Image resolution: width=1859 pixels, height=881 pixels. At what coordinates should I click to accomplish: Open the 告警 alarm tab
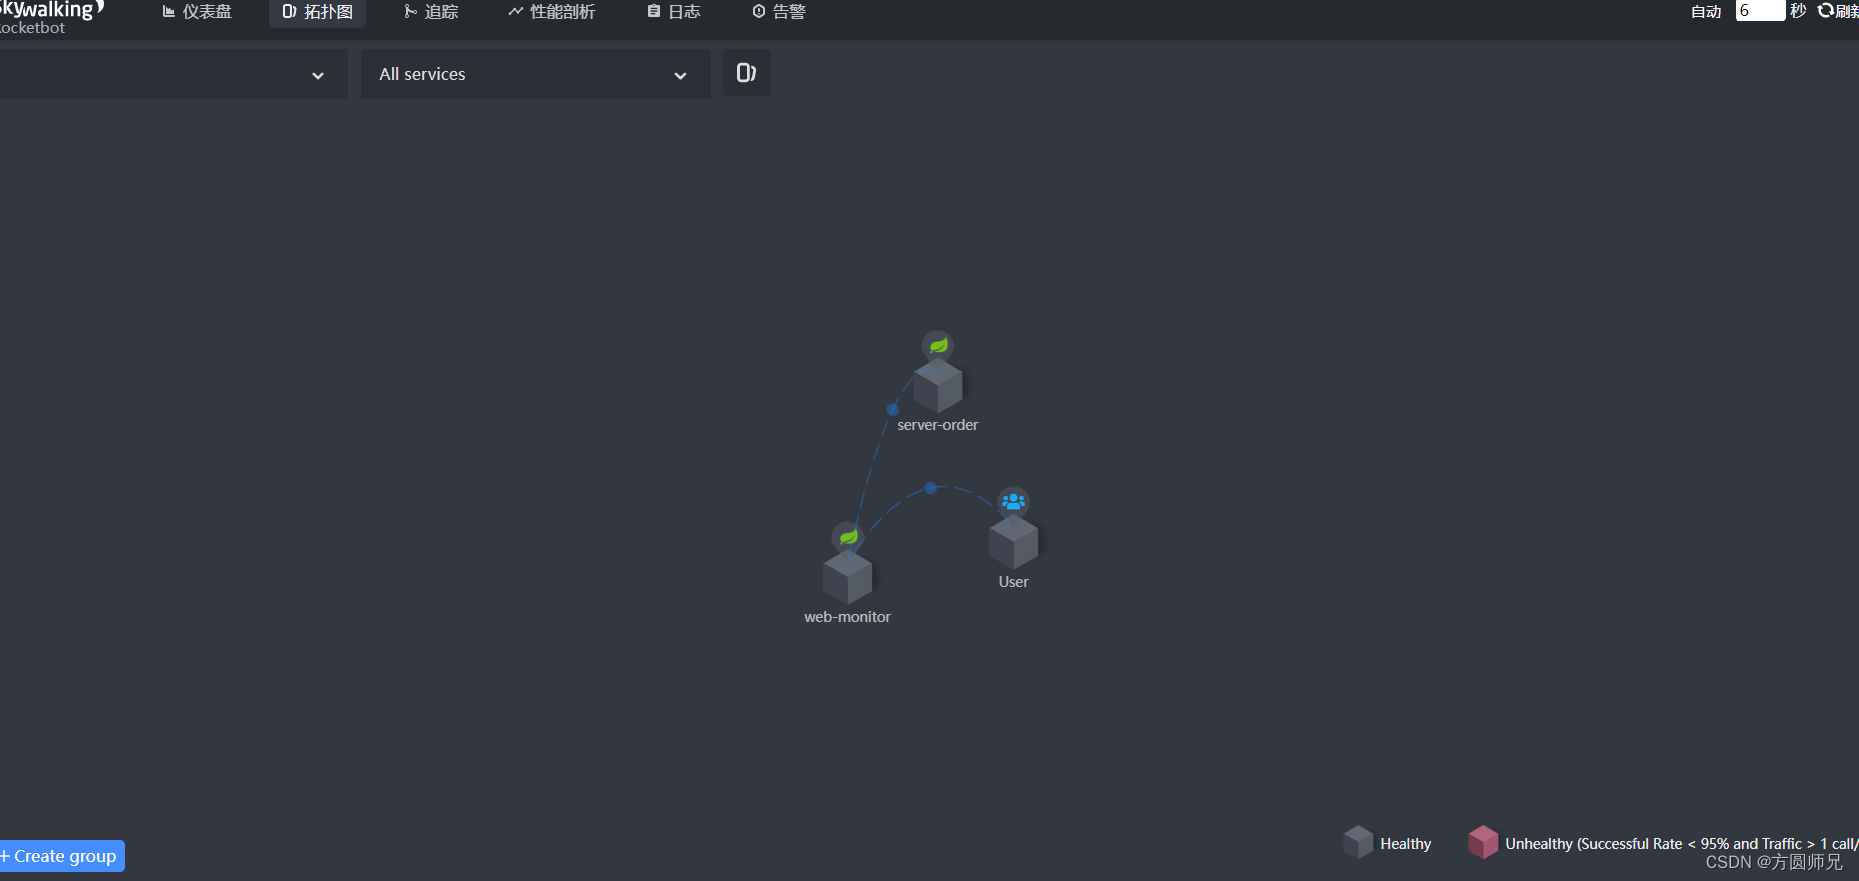tap(779, 12)
